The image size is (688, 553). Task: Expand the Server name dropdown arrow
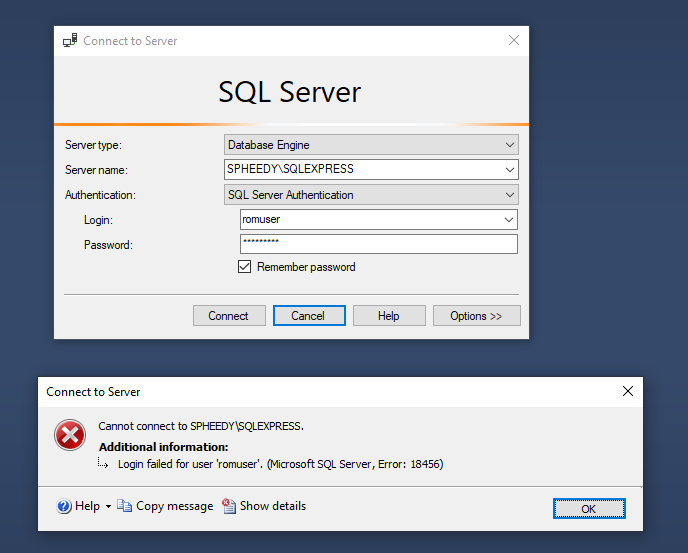pos(509,170)
